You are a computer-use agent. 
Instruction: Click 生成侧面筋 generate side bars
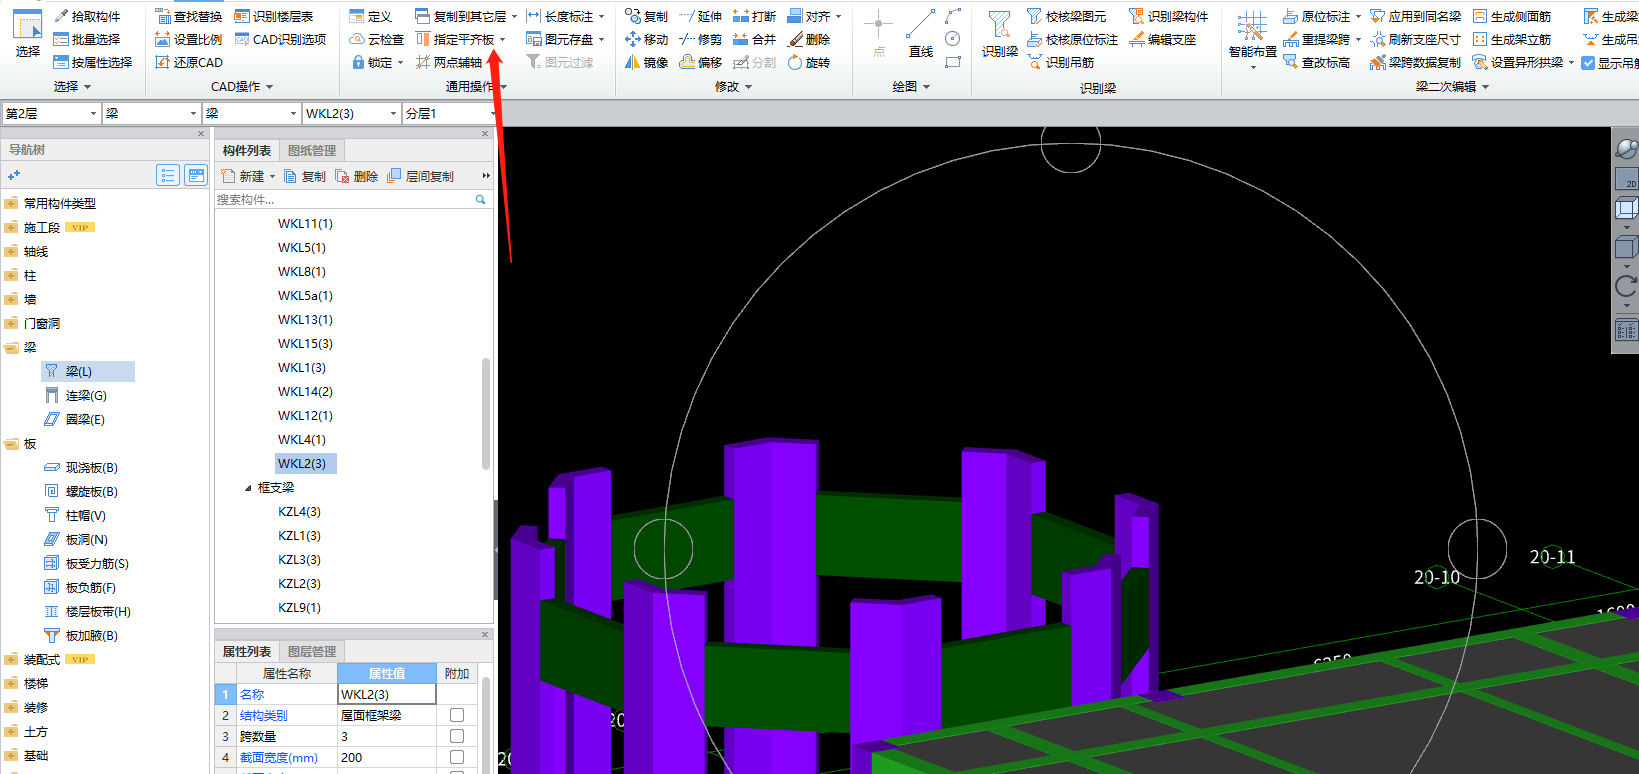(x=1512, y=16)
